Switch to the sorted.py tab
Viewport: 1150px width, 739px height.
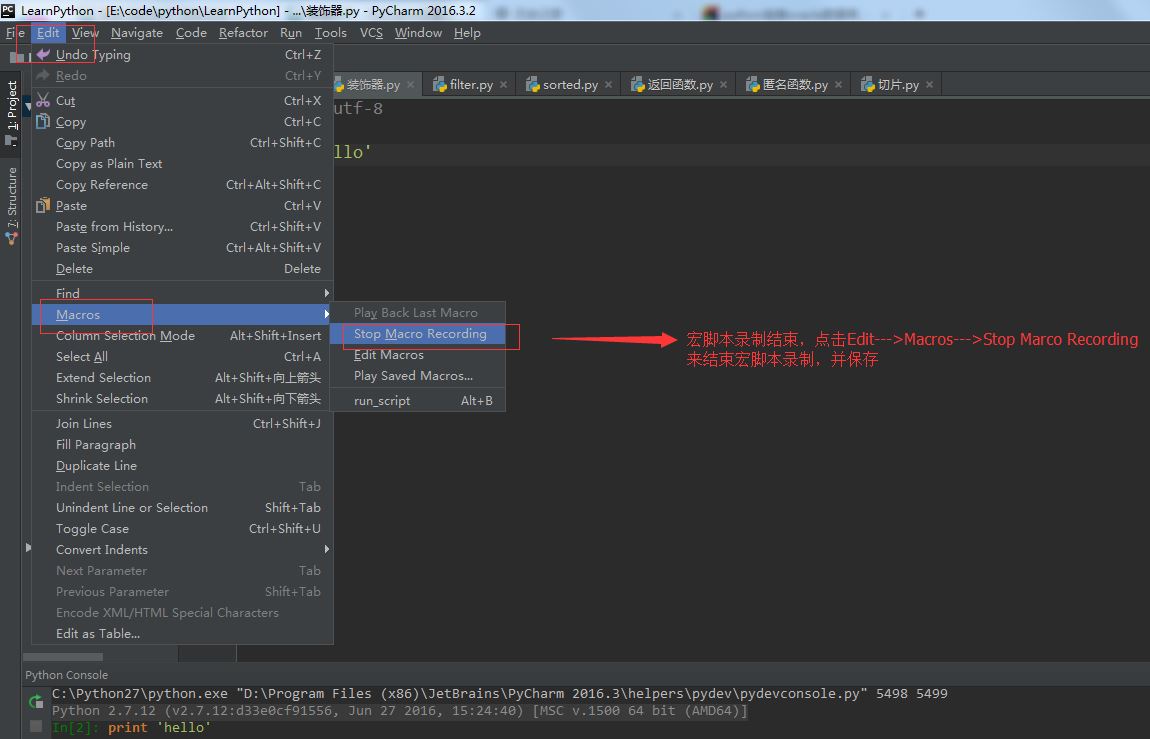coord(570,85)
